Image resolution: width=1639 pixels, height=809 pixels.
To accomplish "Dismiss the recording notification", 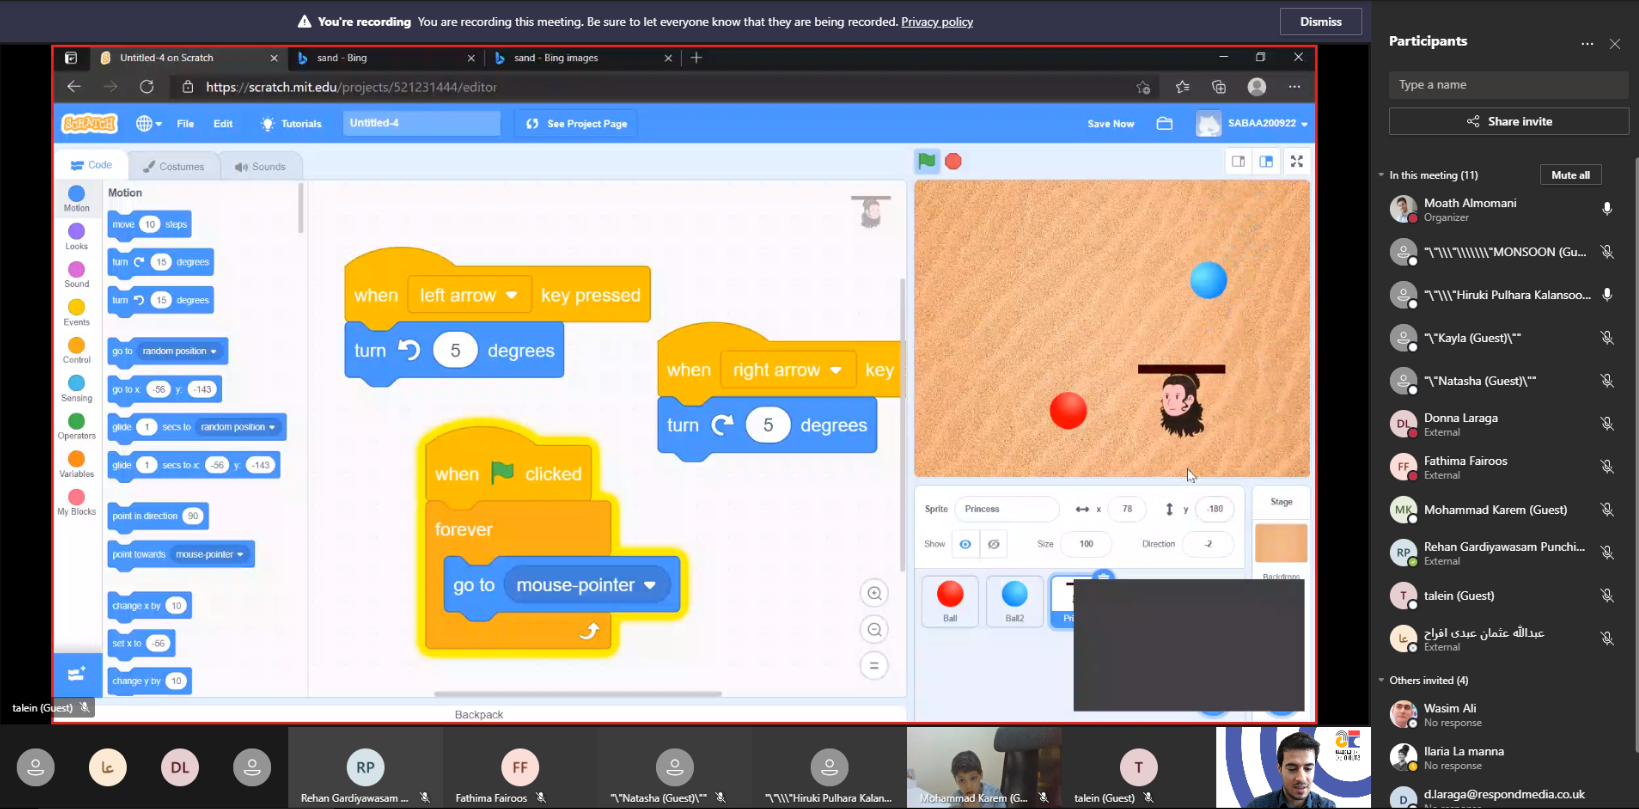I will (1321, 22).
